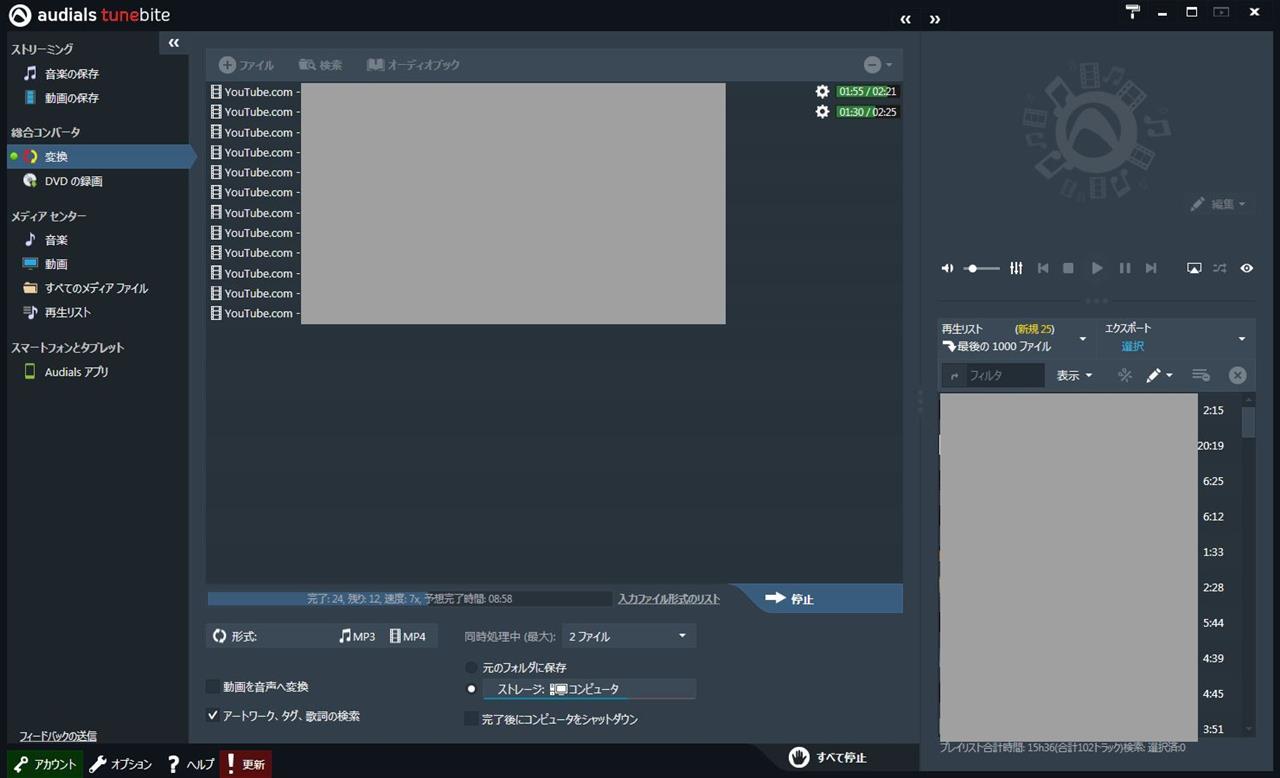Click gear icon for 01:30 / 02:25 item
The width and height of the screenshot is (1280, 778).
[822, 112]
